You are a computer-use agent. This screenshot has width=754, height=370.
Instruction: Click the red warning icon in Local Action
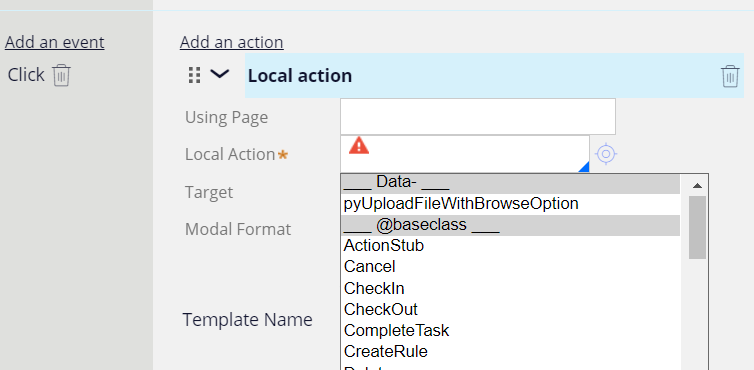(359, 145)
